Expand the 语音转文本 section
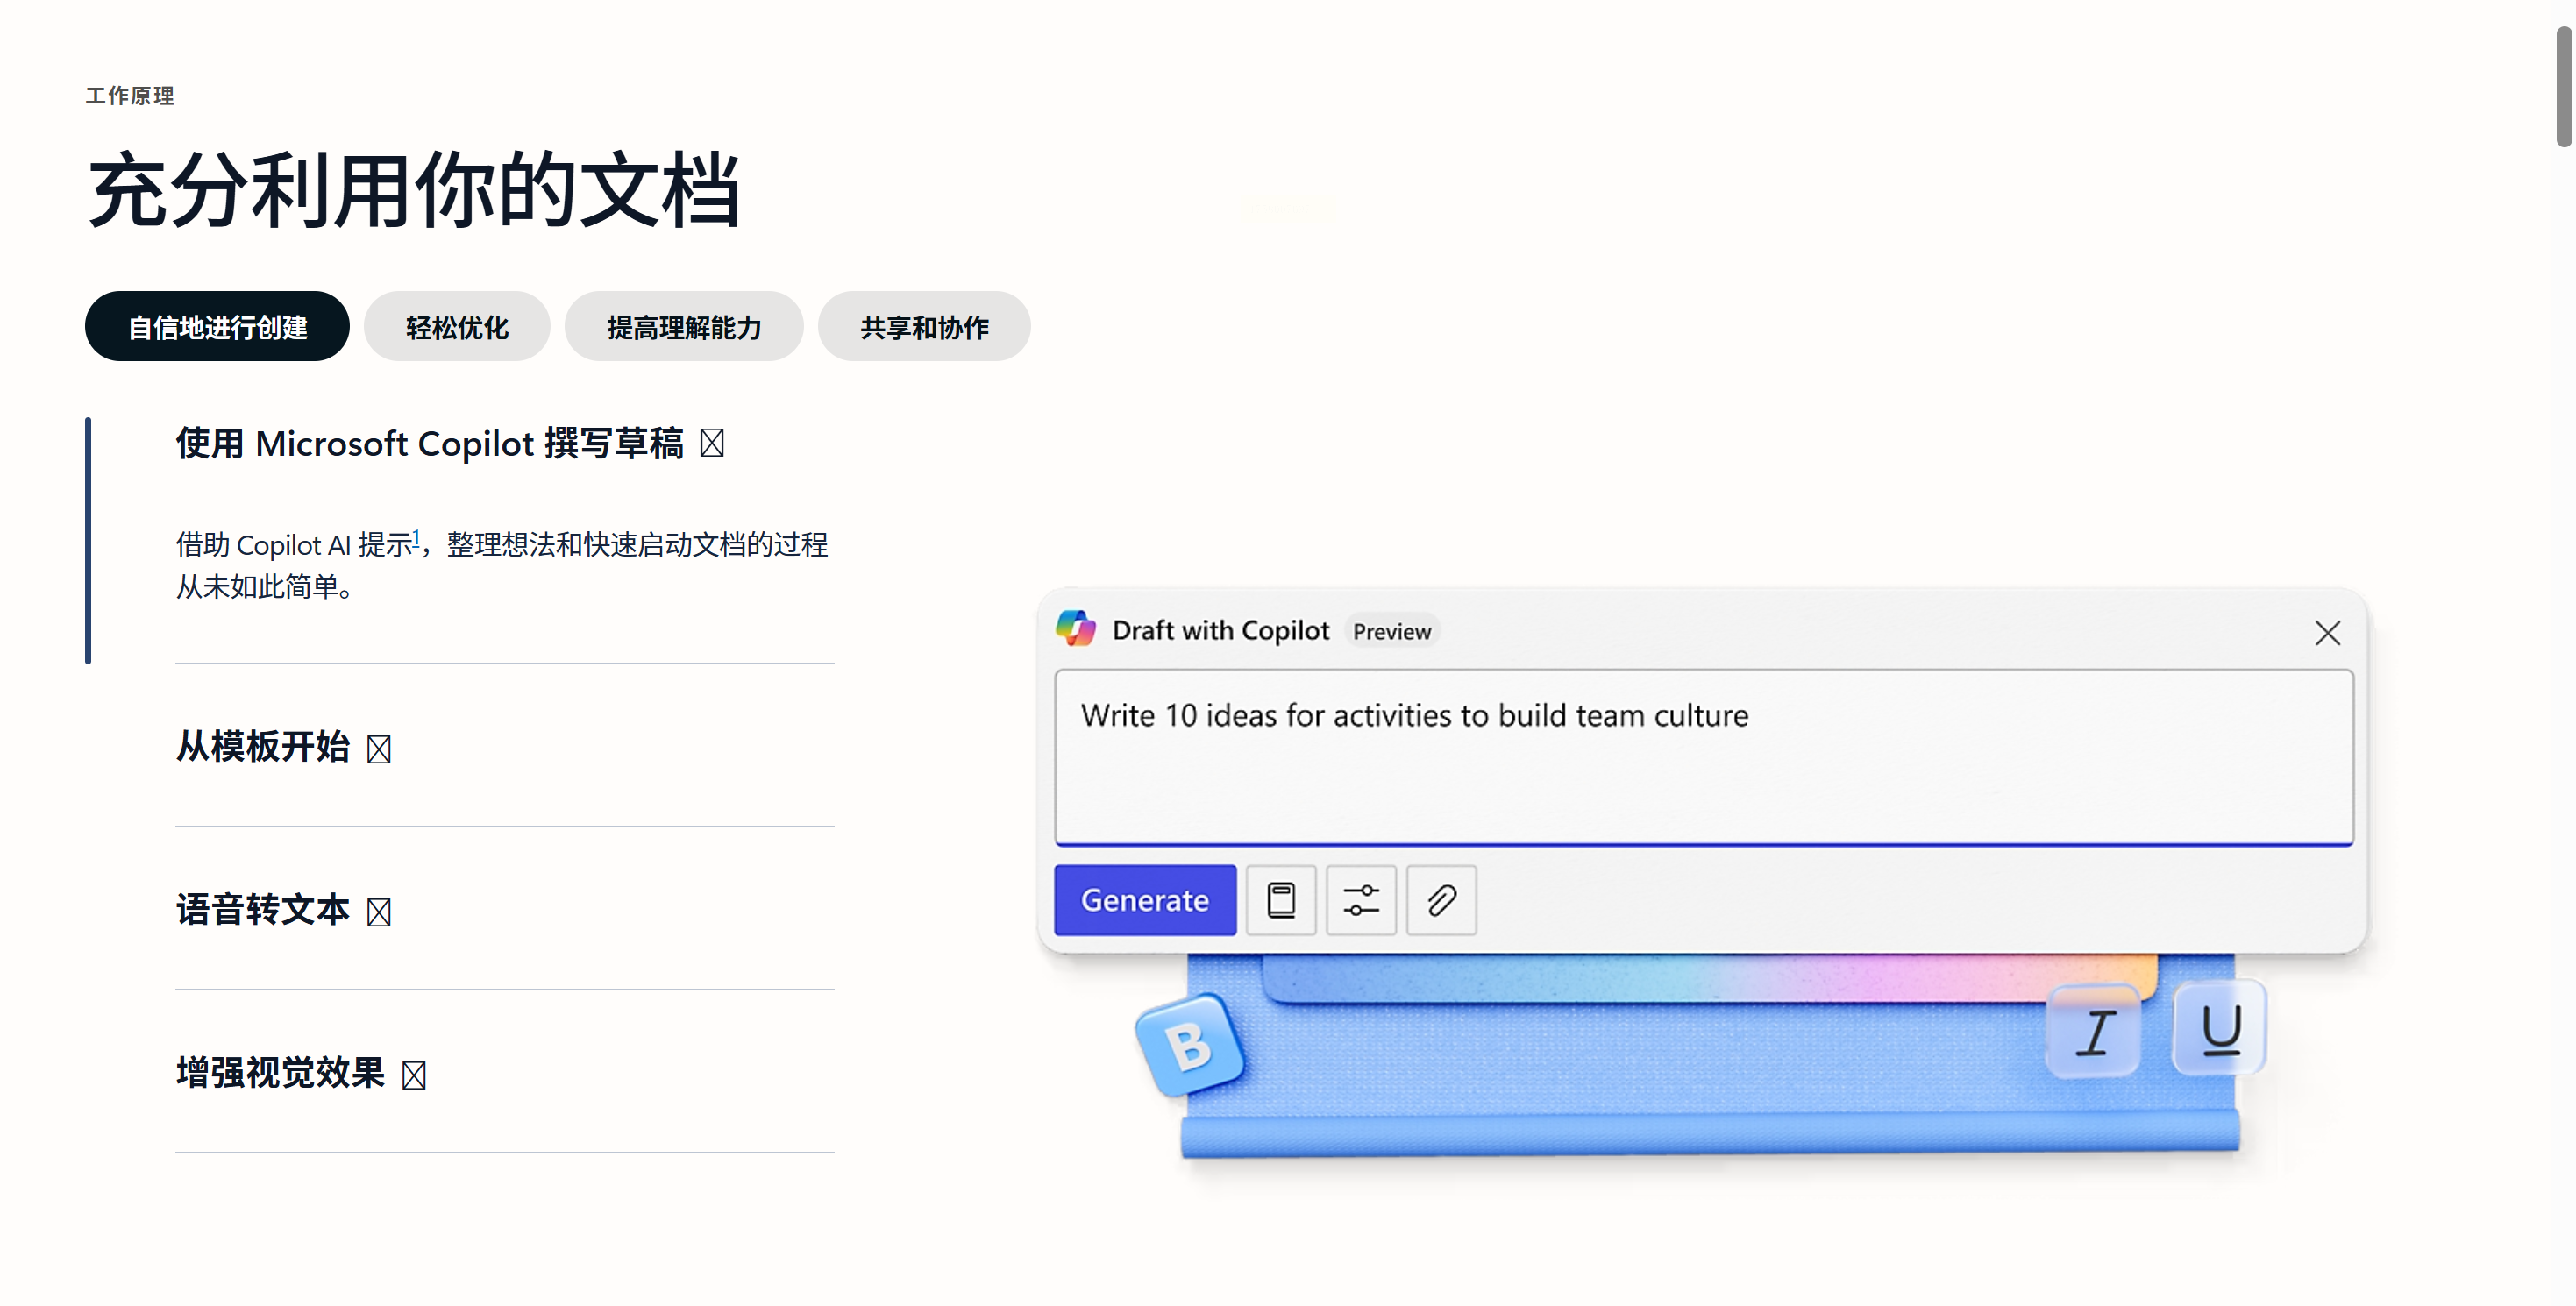The height and width of the screenshot is (1306, 2576). click(283, 909)
